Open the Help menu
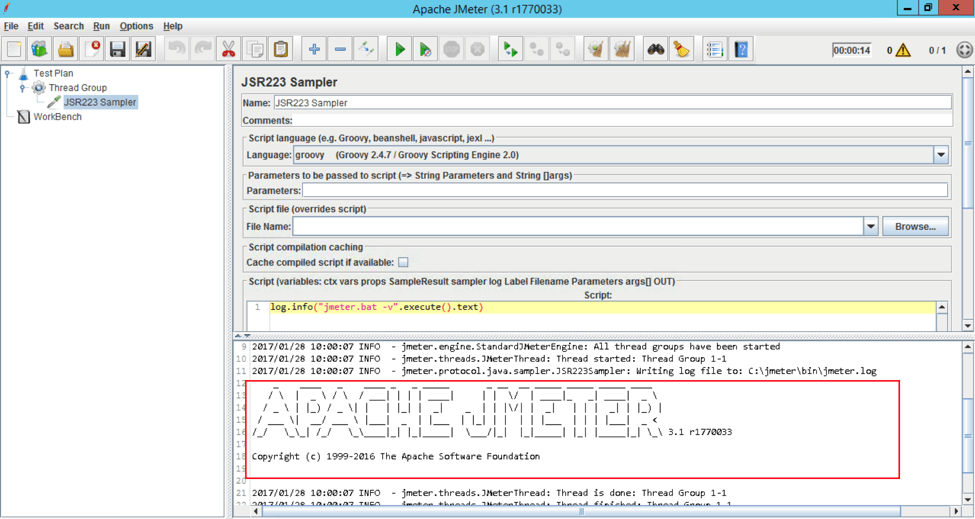 [173, 26]
